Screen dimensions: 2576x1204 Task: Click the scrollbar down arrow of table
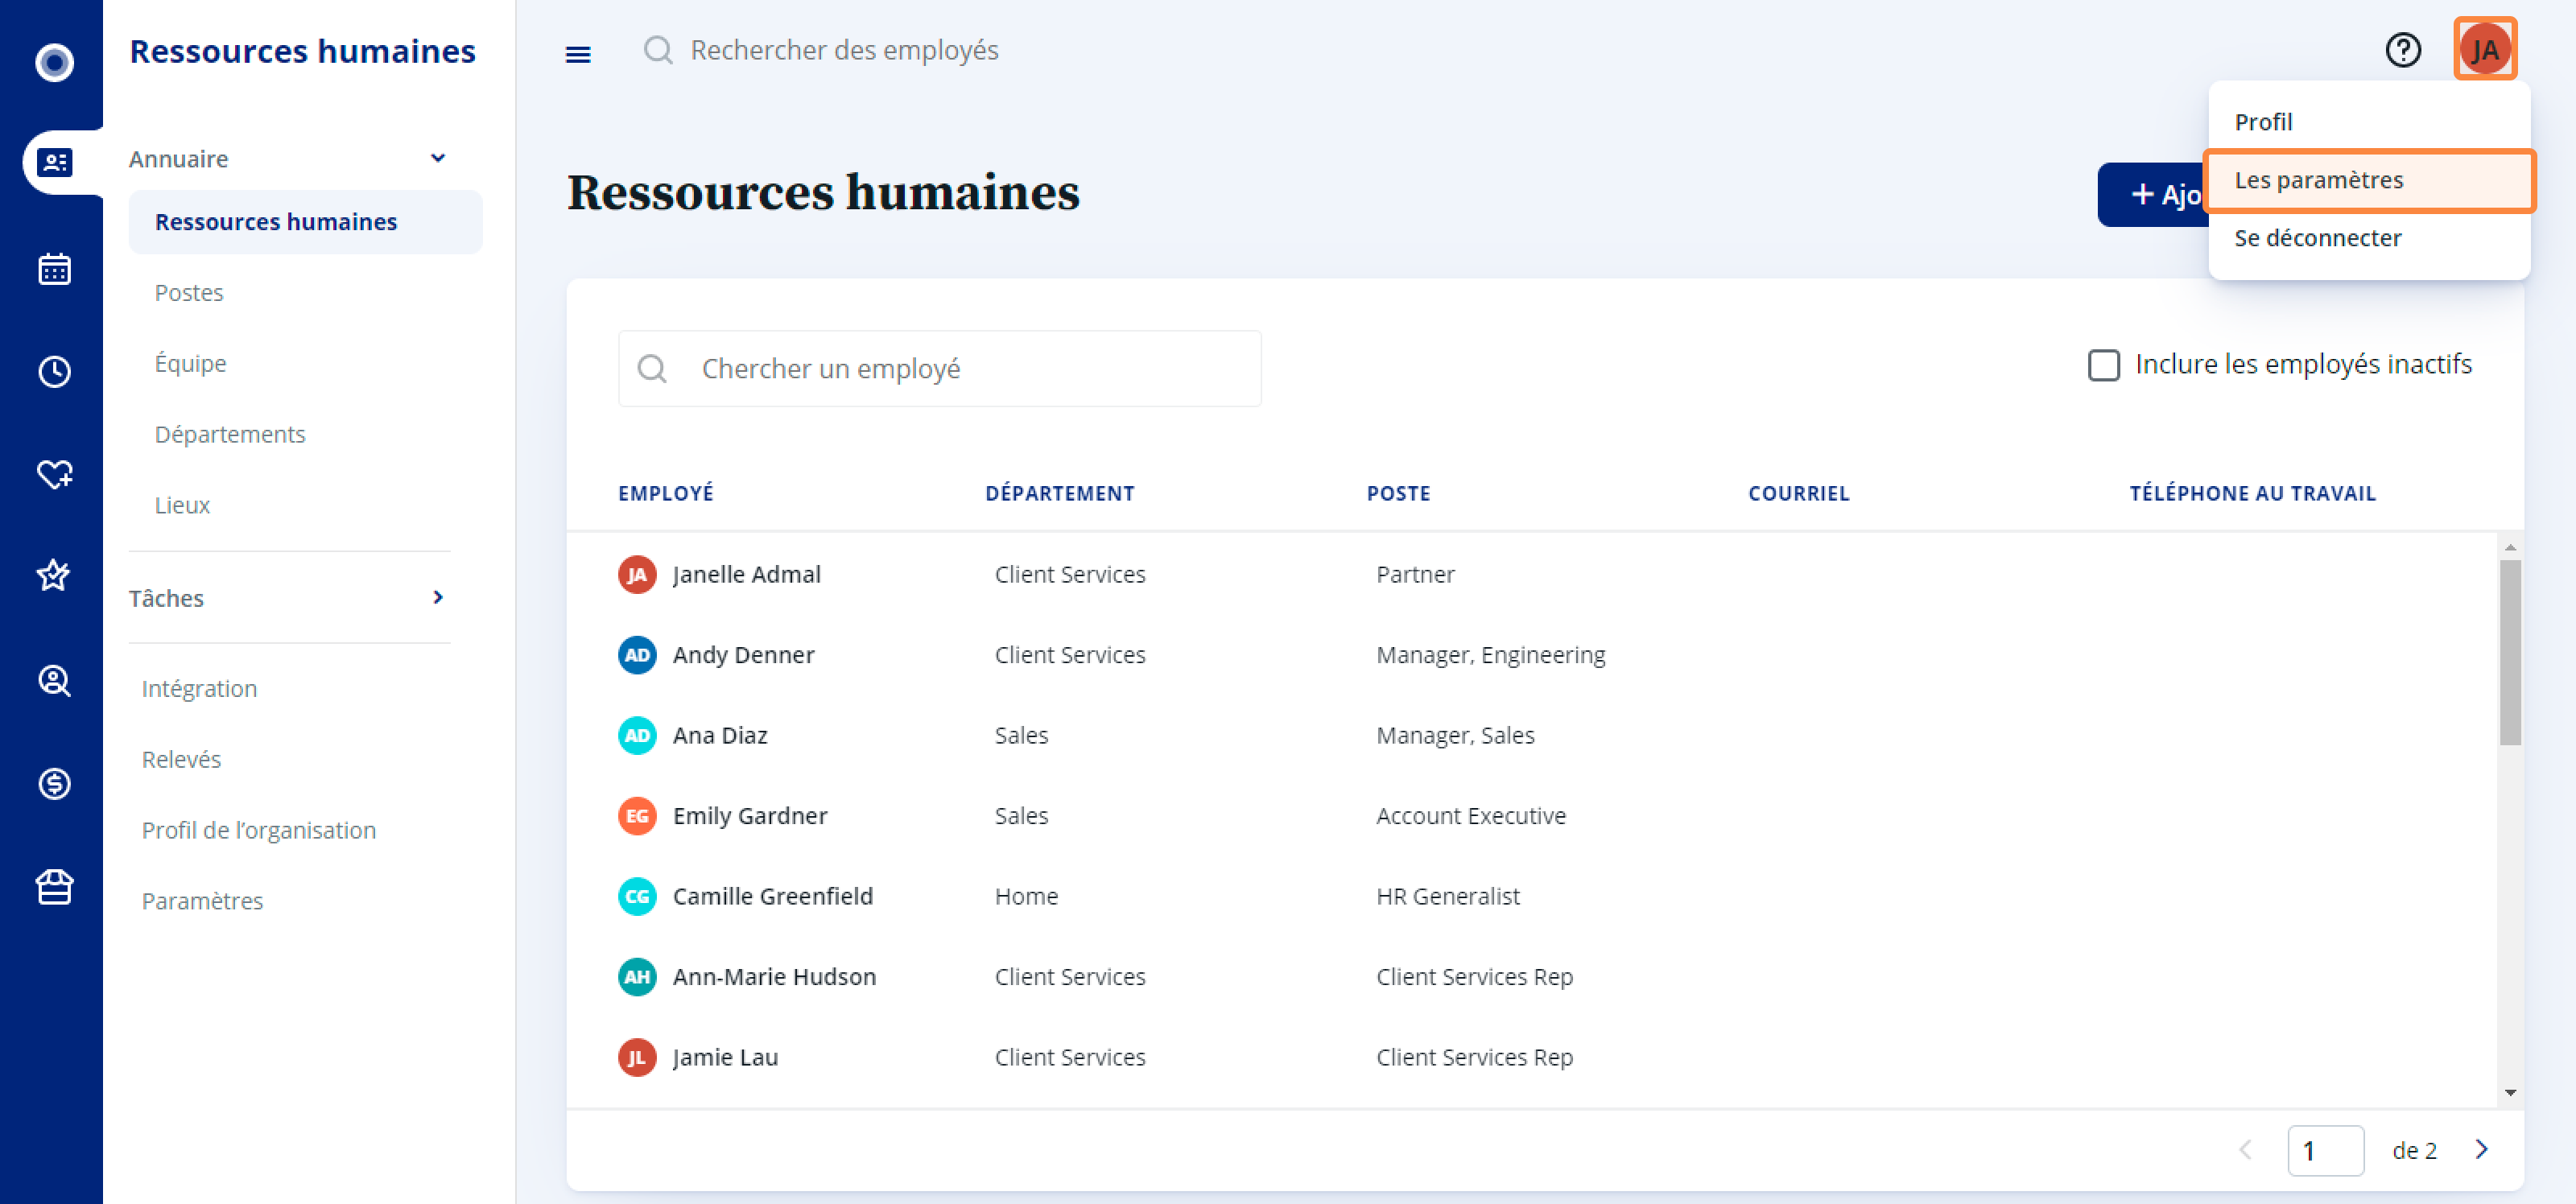point(2510,1093)
